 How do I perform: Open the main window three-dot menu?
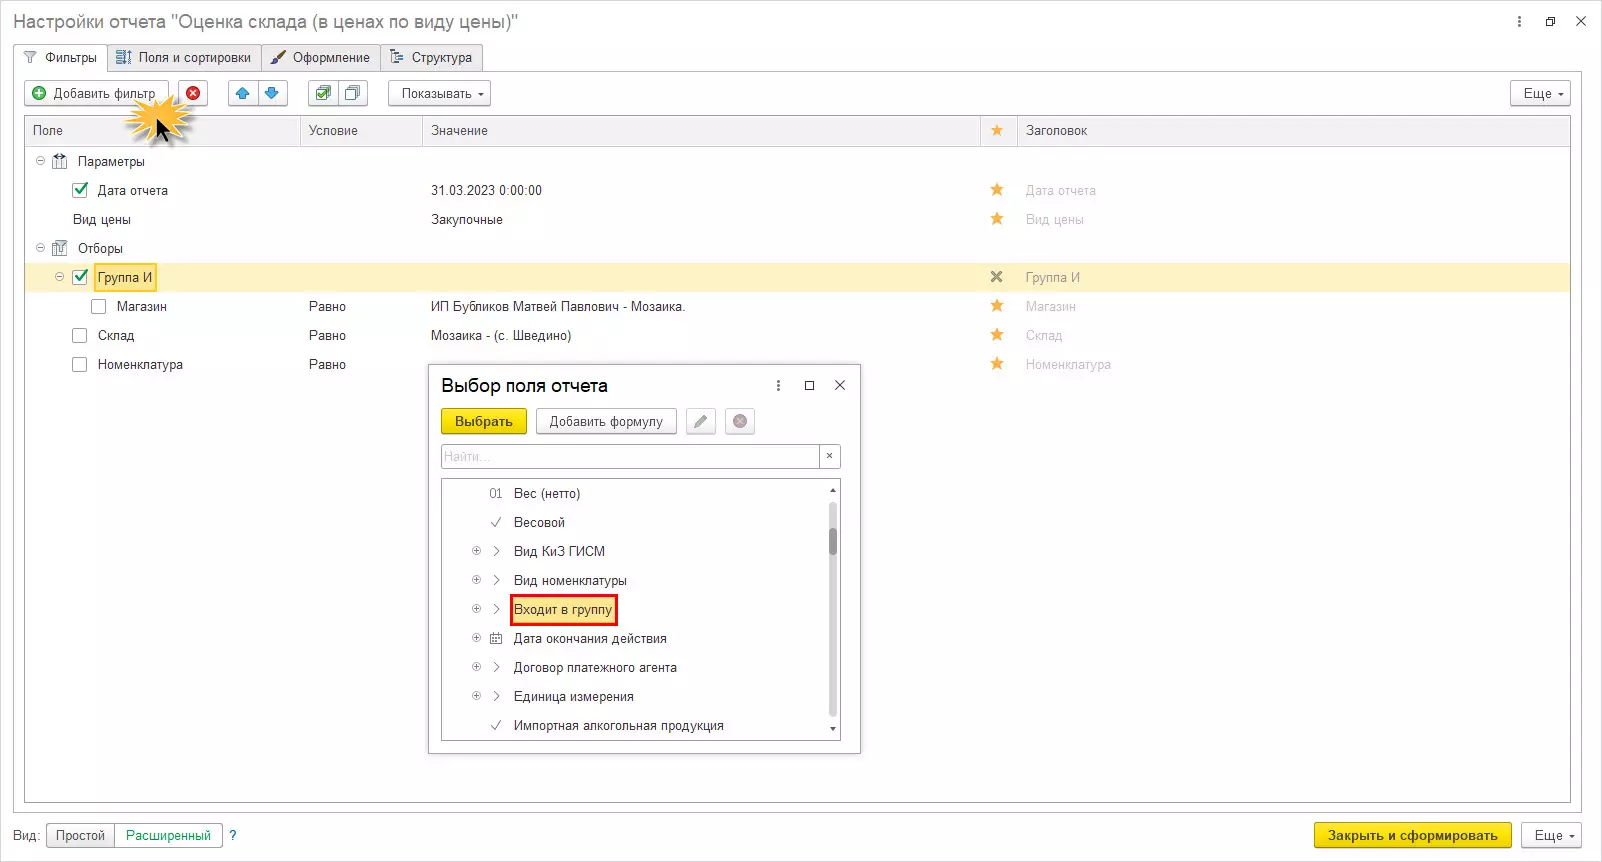(1519, 21)
